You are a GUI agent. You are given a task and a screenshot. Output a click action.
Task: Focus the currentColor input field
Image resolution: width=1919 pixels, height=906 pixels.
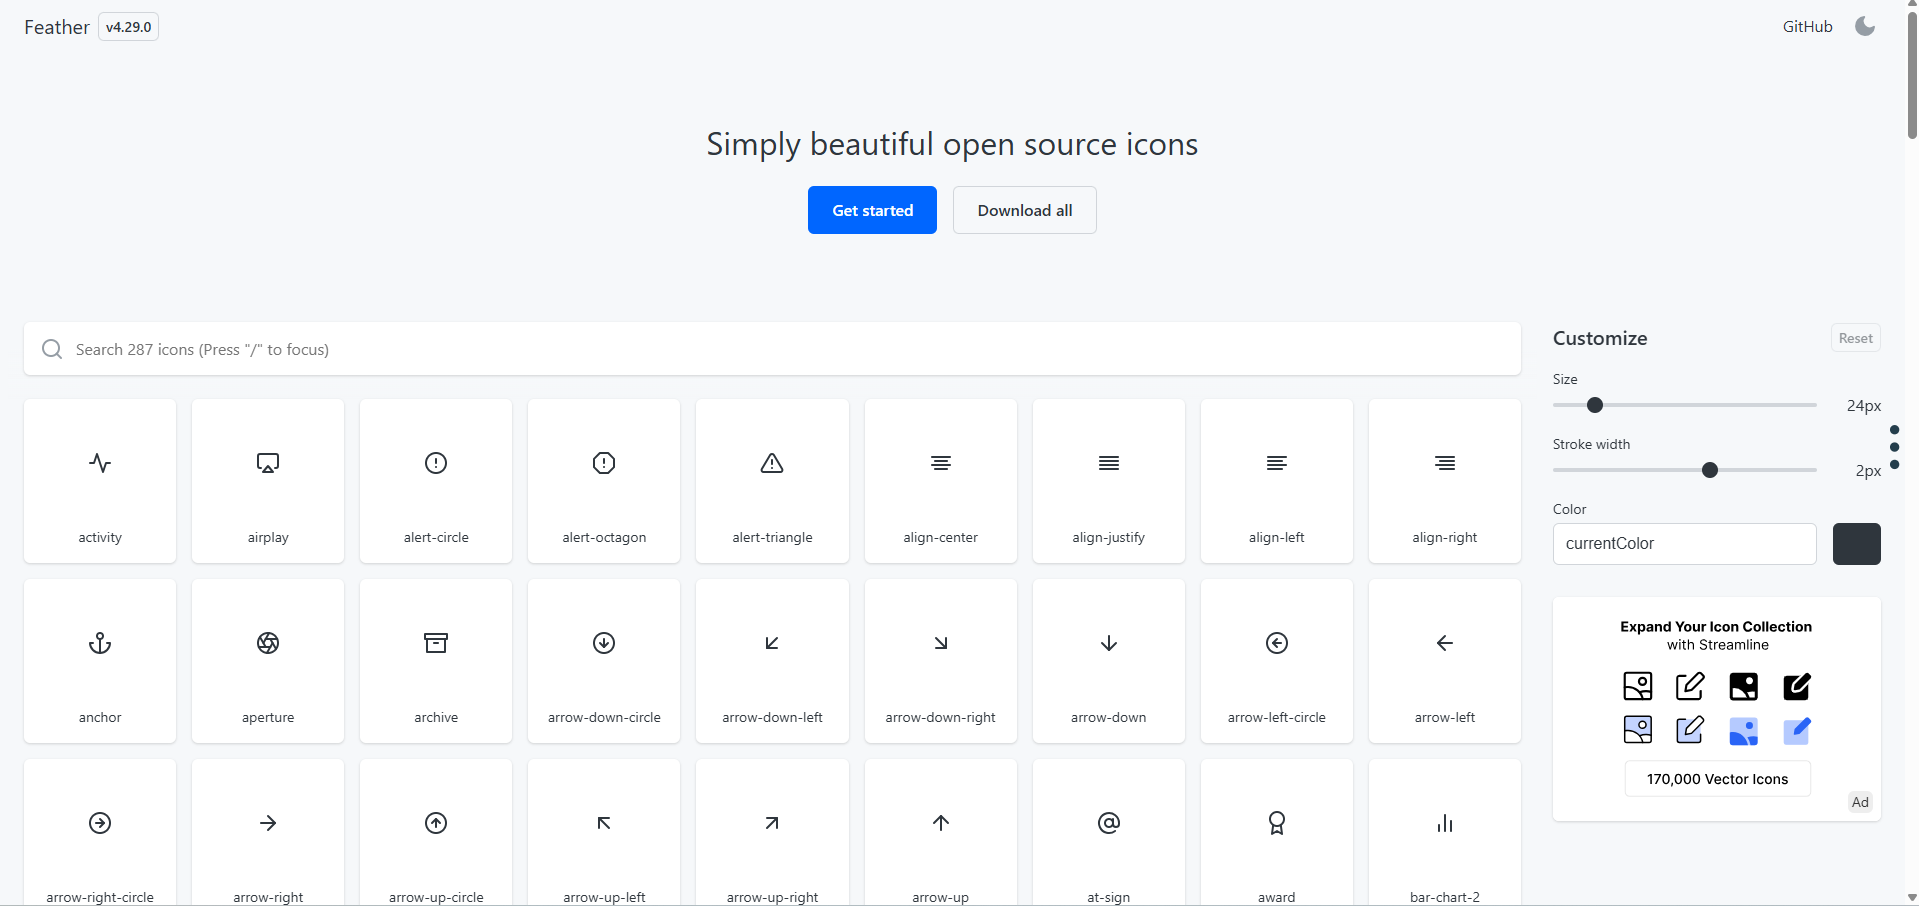pos(1685,544)
